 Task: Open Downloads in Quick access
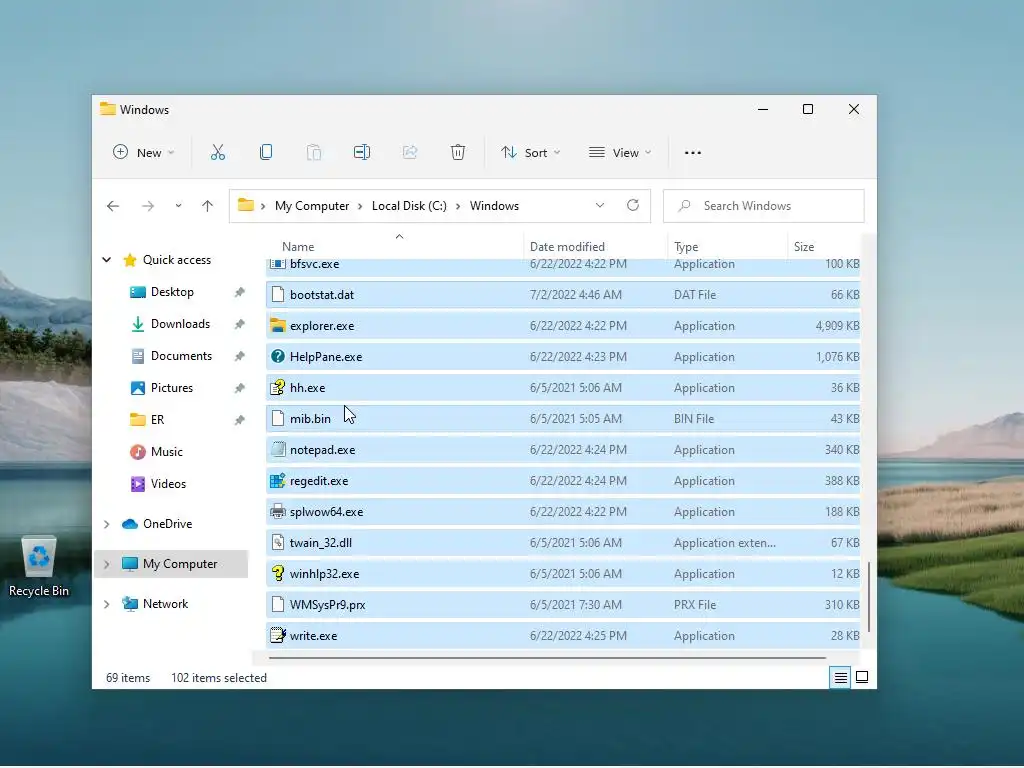point(180,324)
